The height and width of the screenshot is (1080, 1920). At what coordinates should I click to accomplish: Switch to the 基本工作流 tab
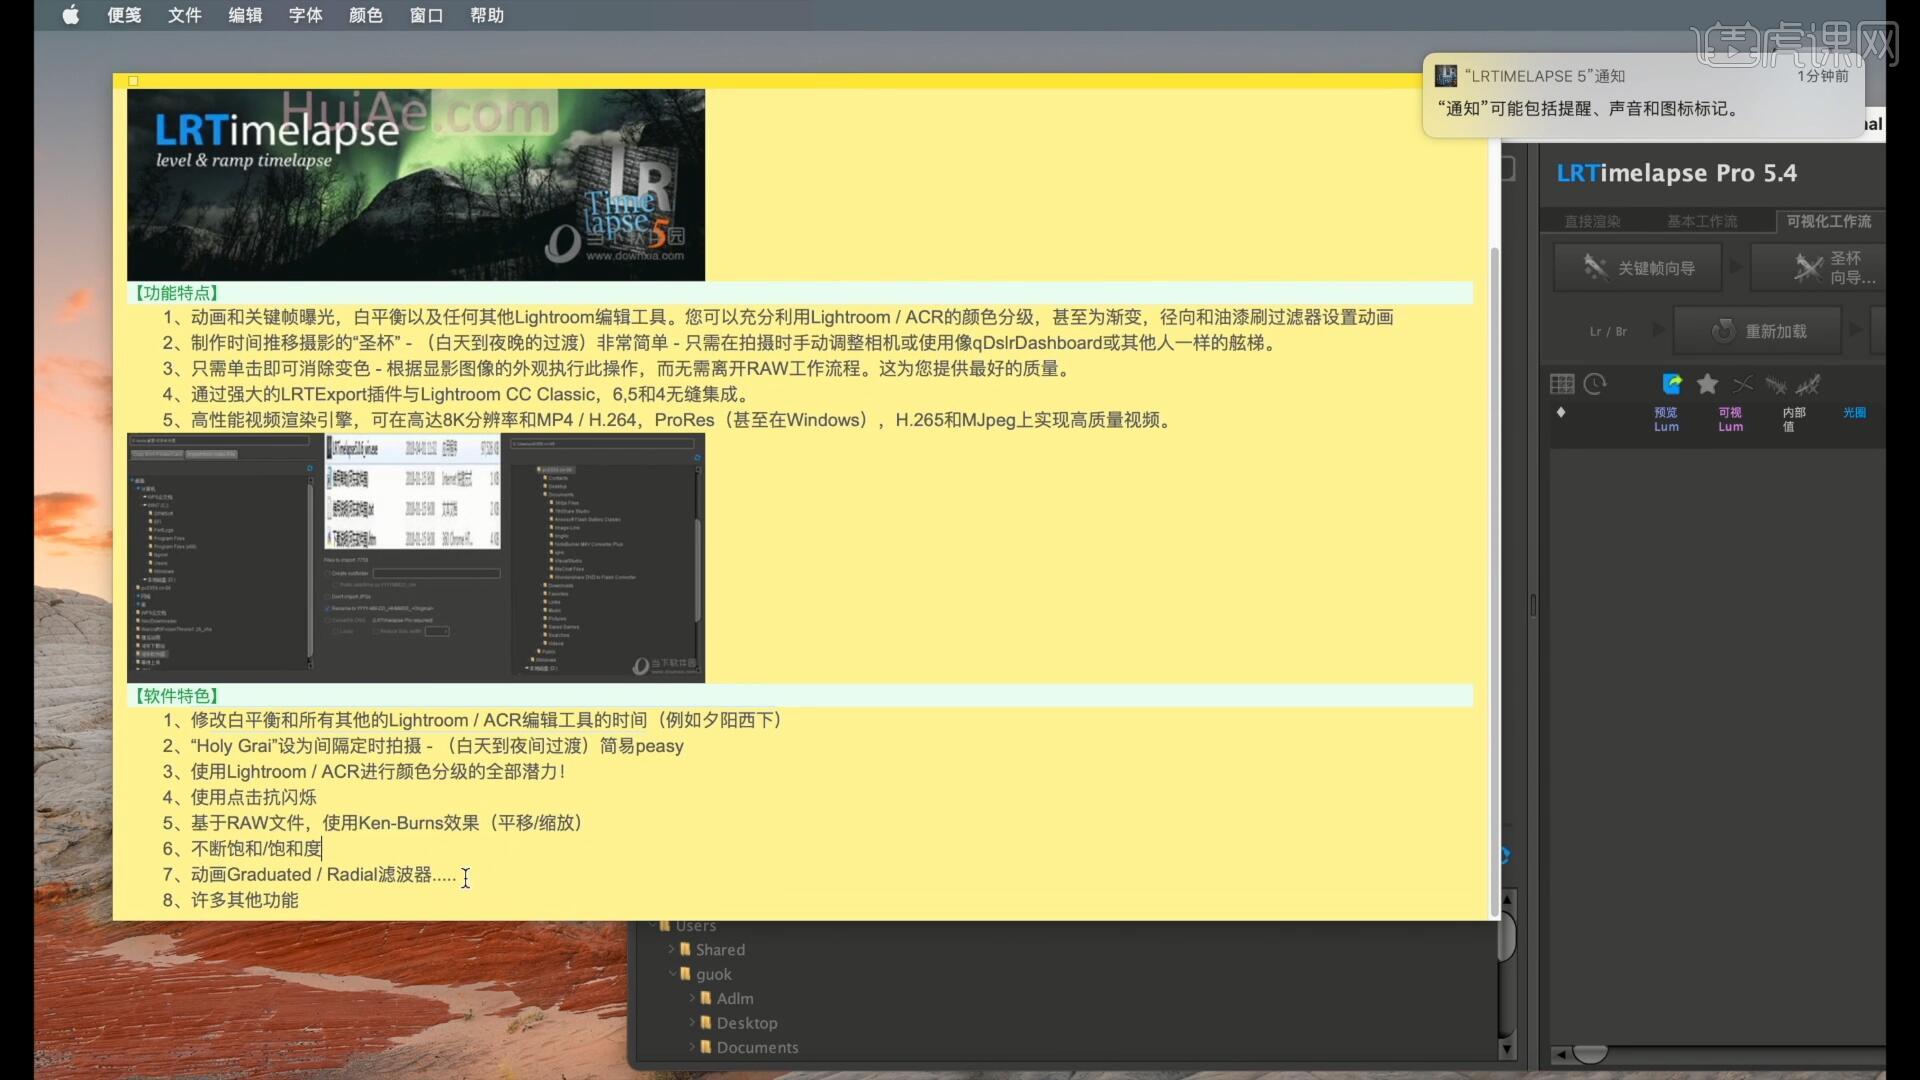click(x=1702, y=220)
